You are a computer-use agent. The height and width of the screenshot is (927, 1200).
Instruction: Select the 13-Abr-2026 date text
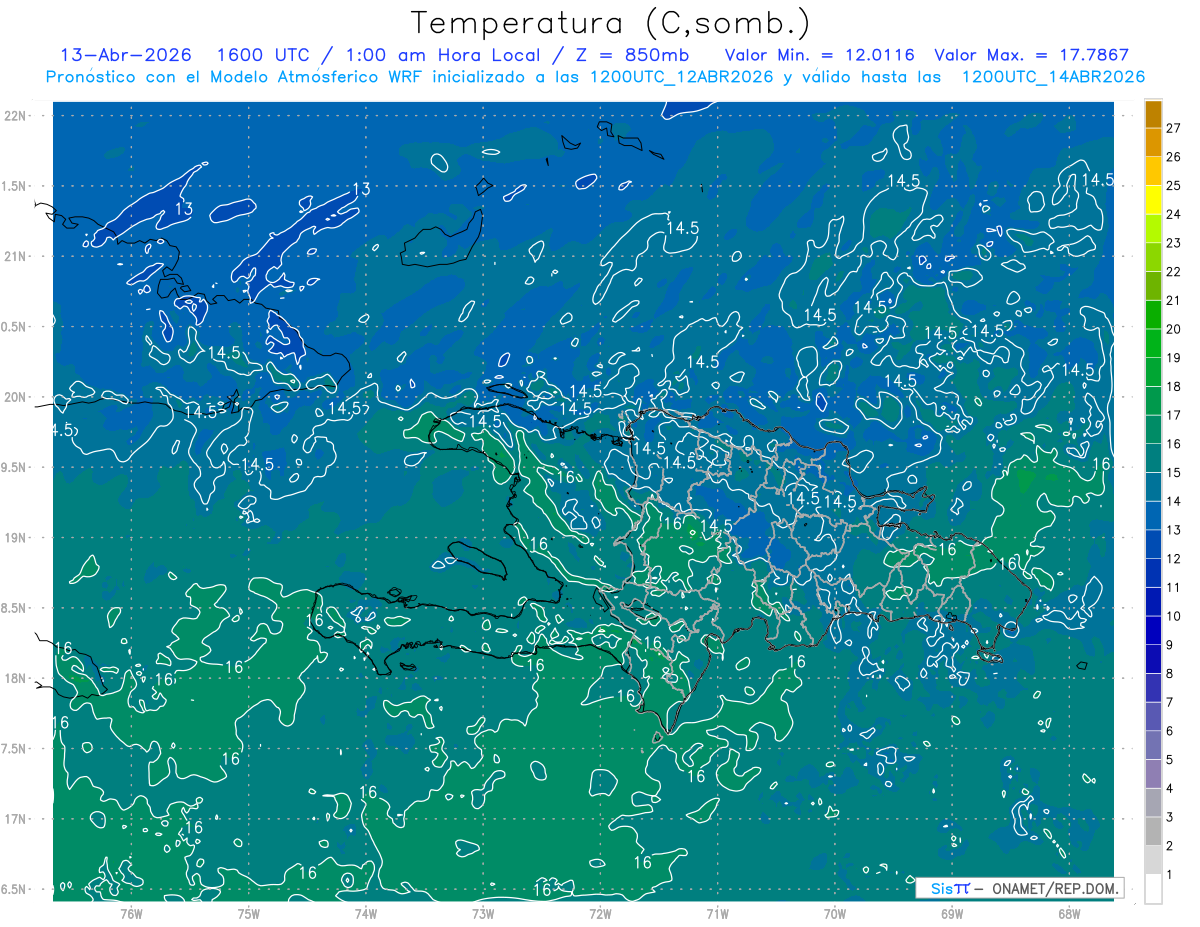click(119, 55)
